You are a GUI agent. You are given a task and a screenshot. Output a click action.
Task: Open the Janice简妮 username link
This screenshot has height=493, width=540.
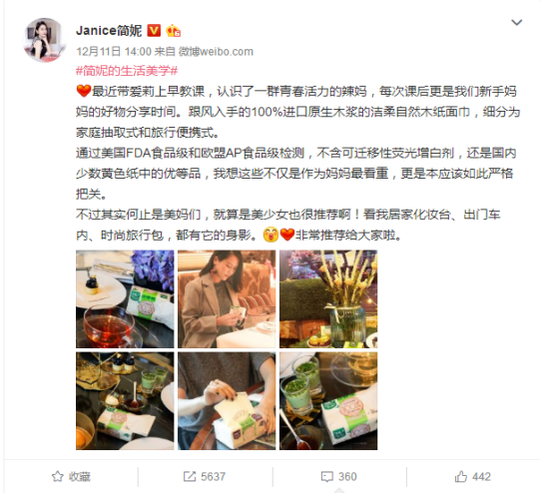click(x=109, y=31)
